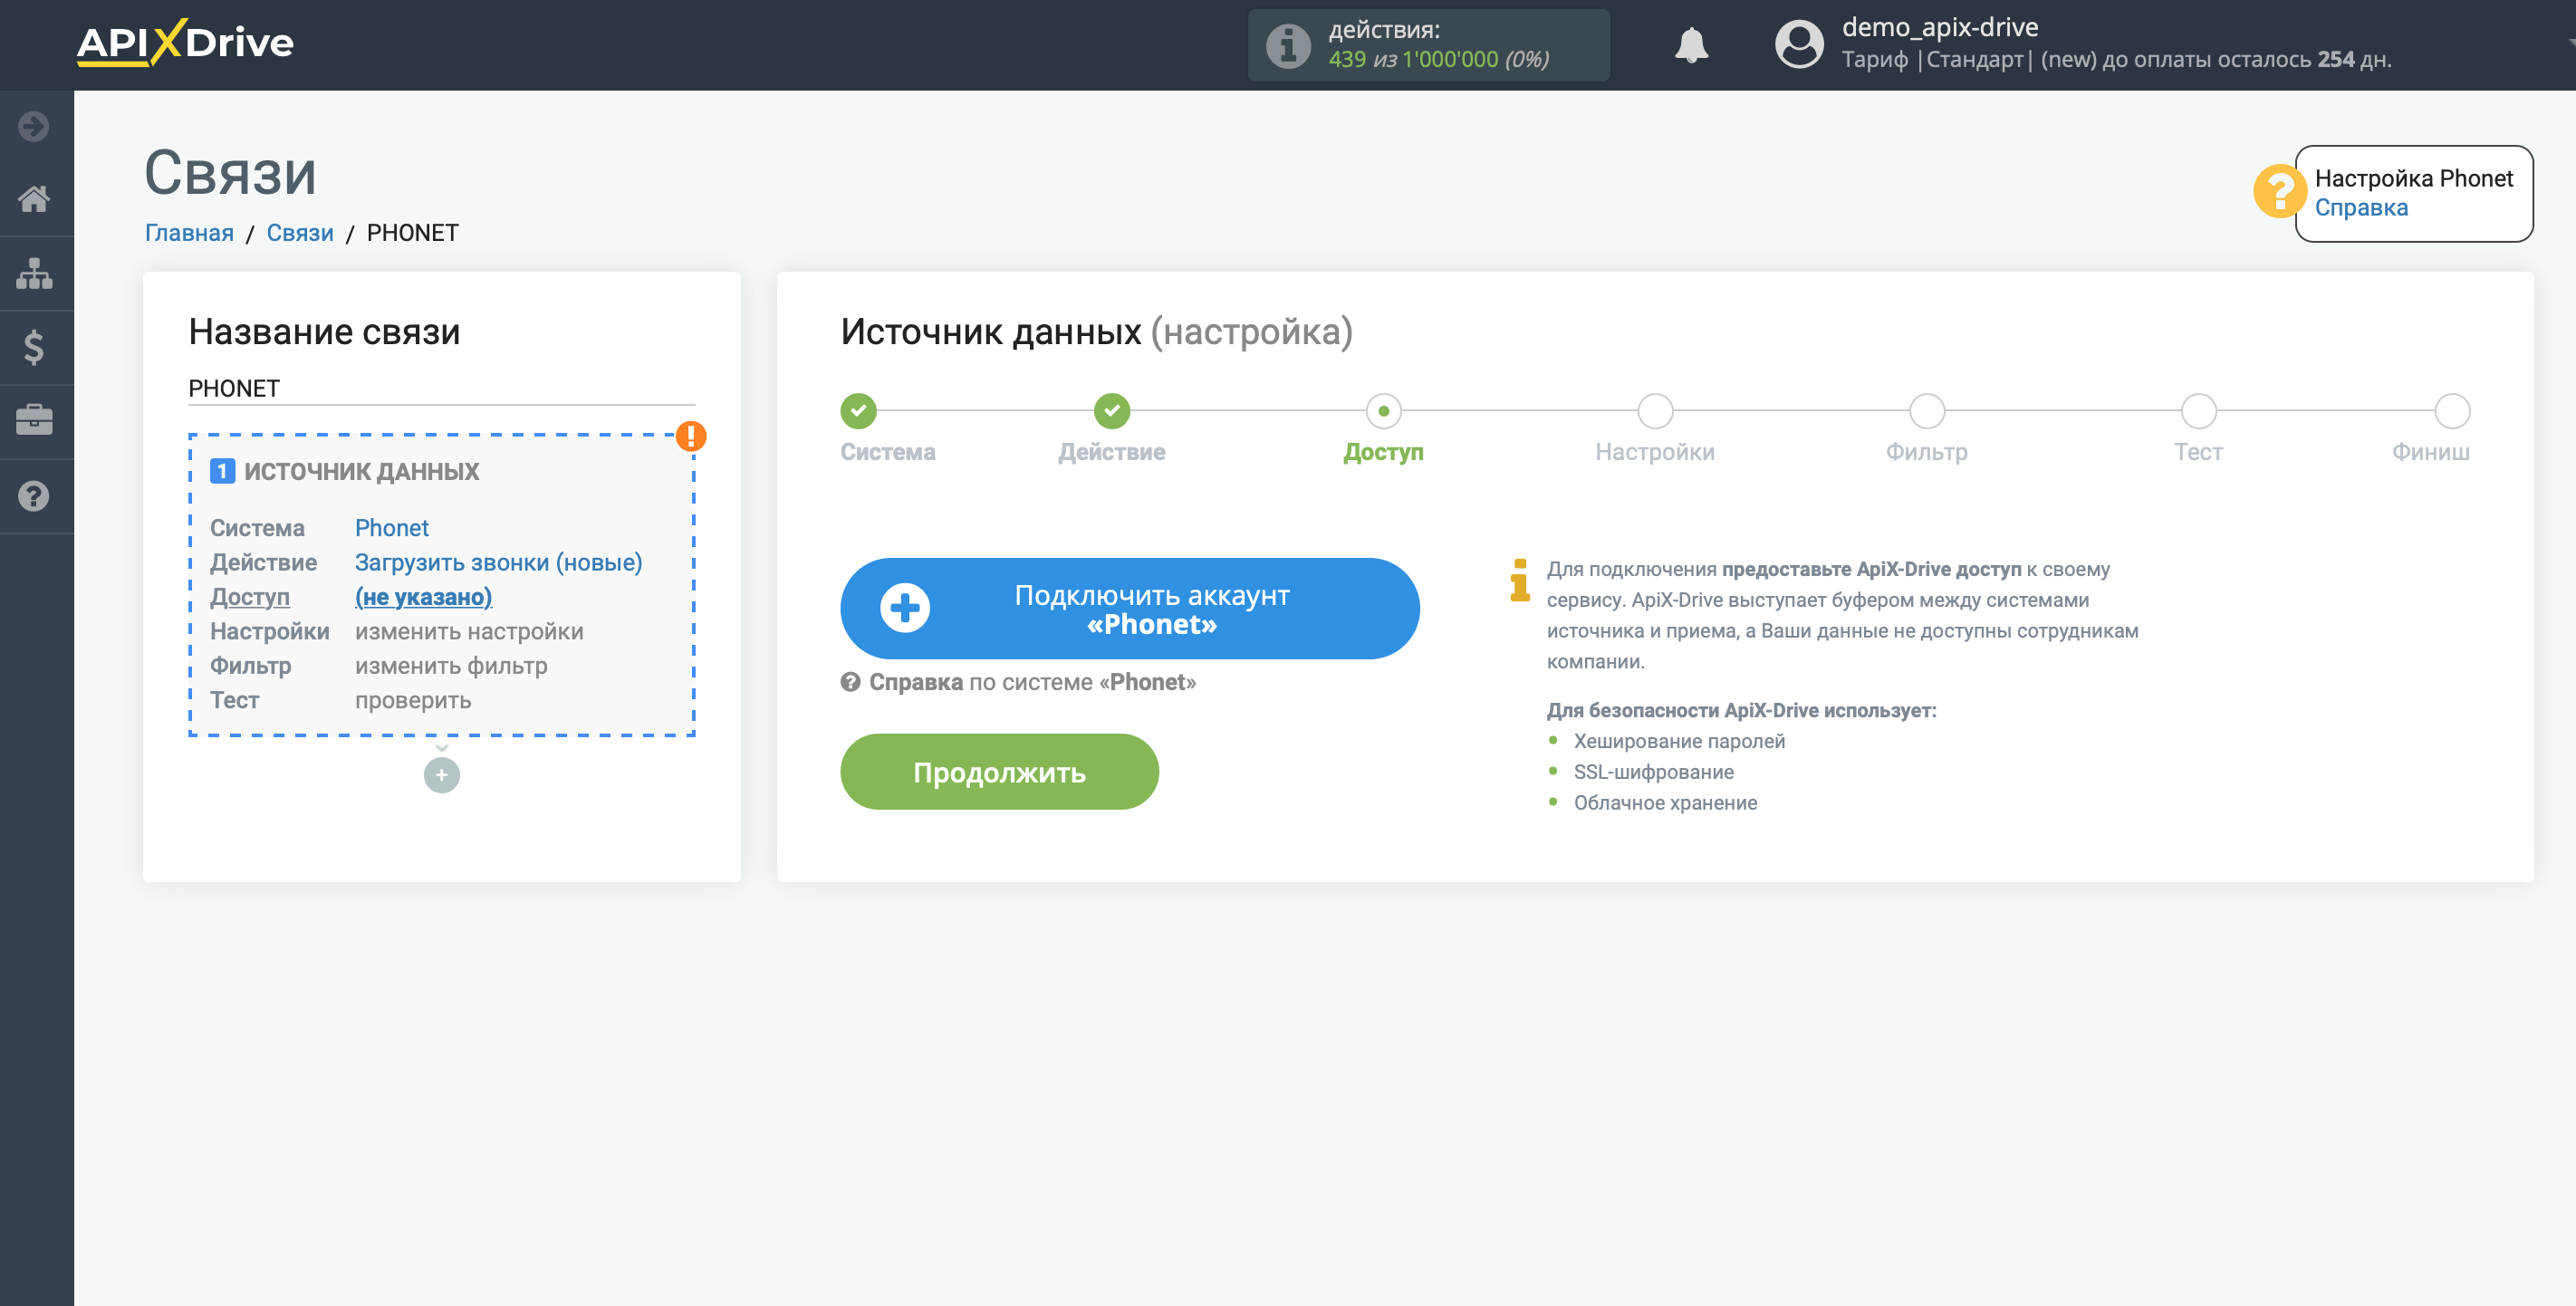Add new block with plus circle
This screenshot has height=1306, width=2576.
click(441, 775)
